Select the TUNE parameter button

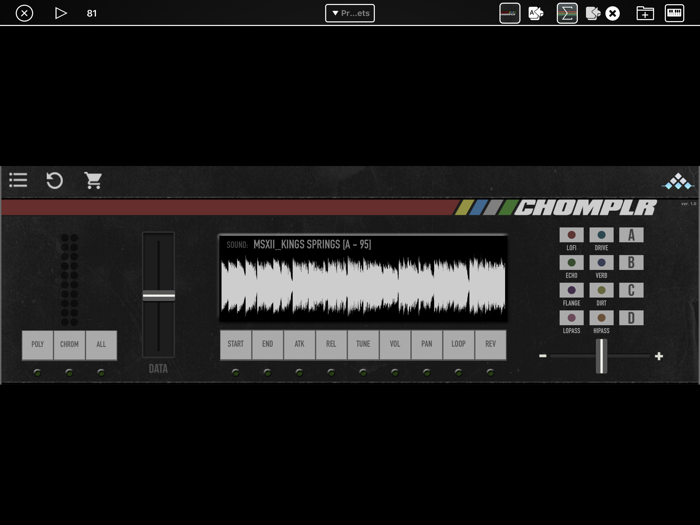click(x=363, y=344)
